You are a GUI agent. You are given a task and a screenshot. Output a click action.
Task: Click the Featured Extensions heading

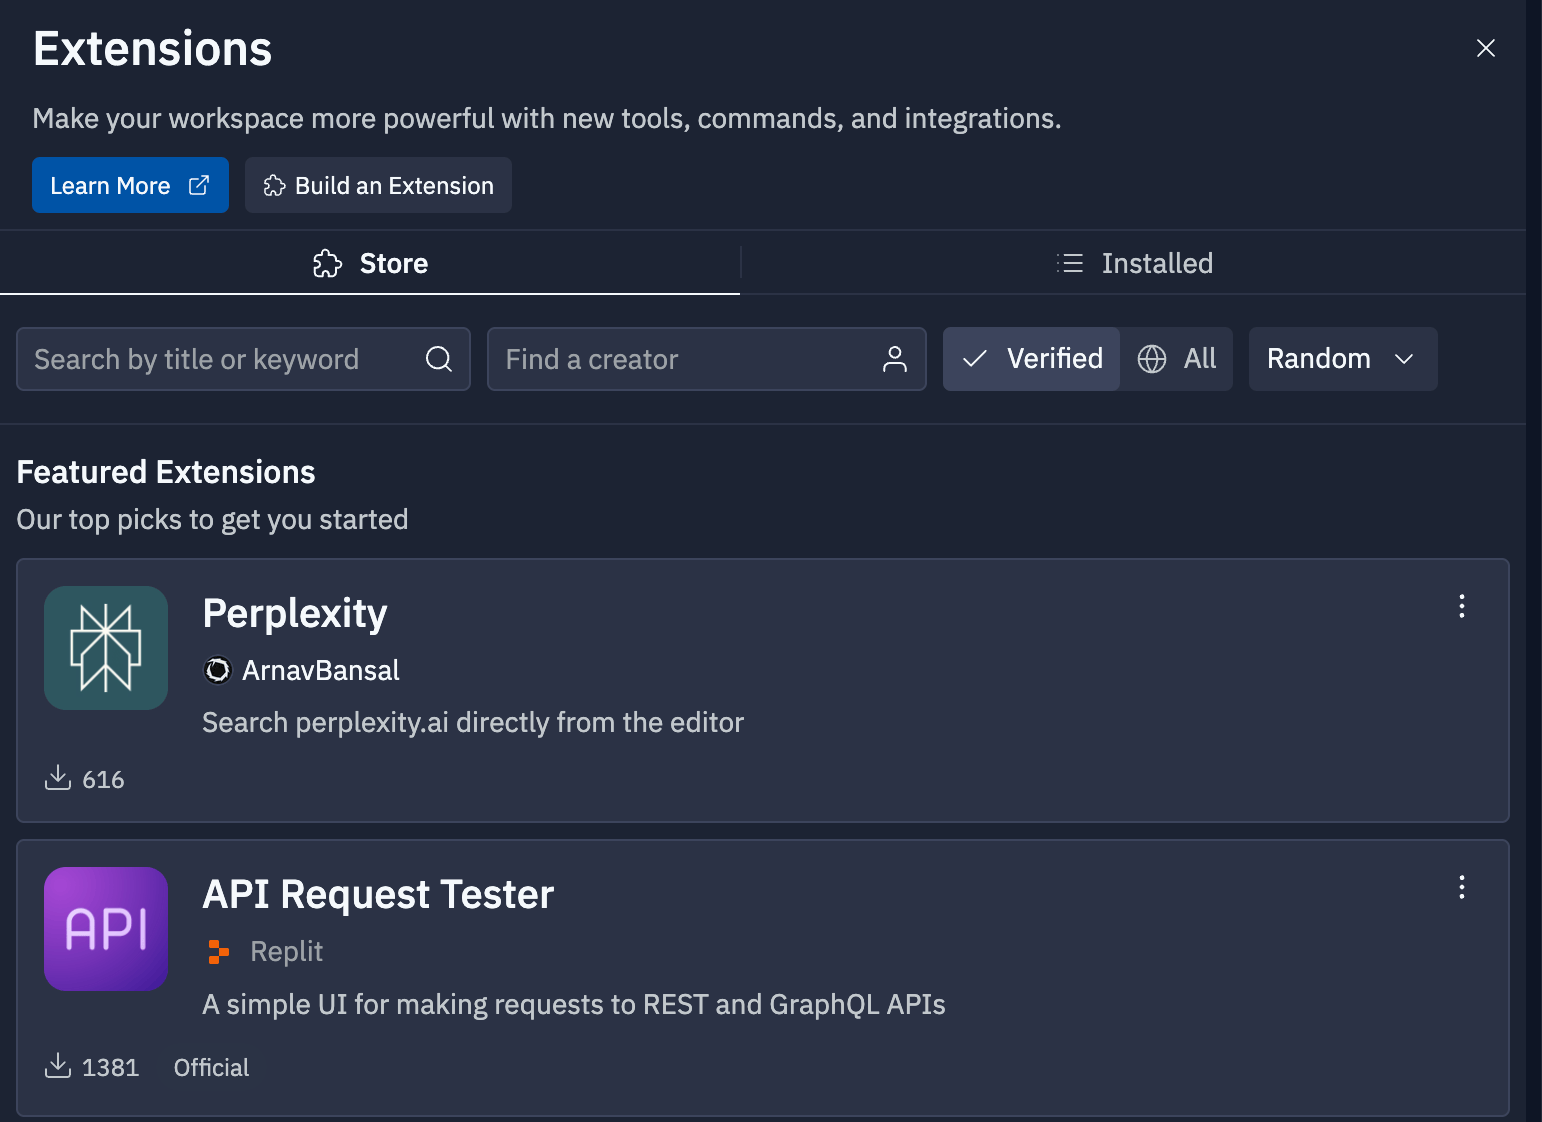coord(166,472)
